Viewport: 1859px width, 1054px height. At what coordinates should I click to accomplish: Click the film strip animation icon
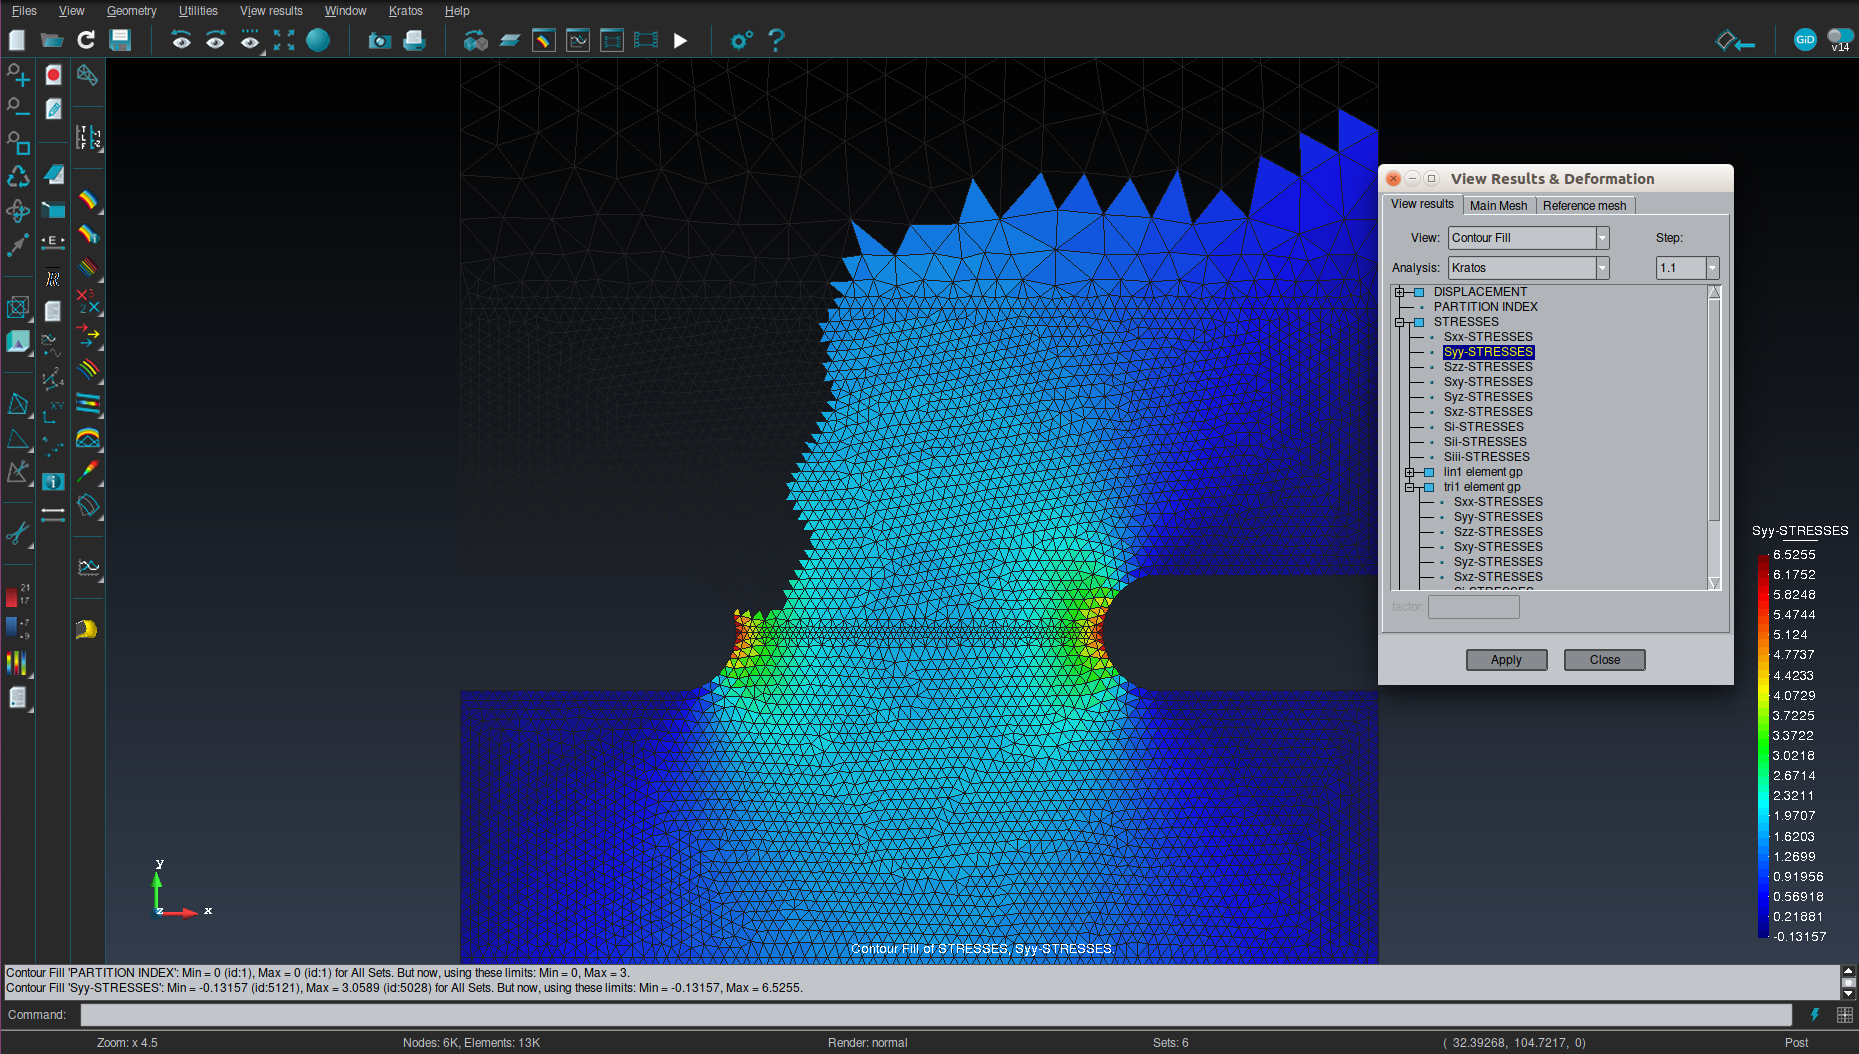[646, 40]
